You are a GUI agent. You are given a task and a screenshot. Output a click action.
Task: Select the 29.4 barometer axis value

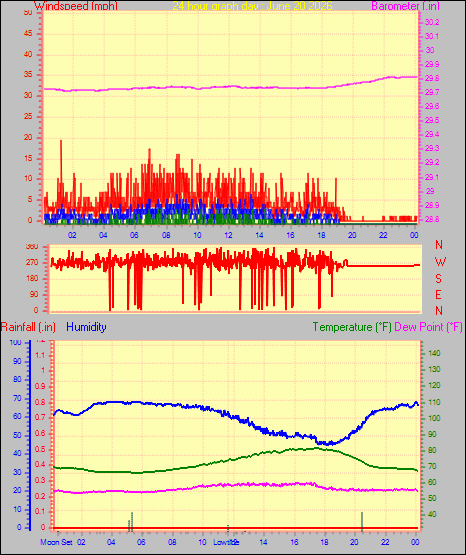(432, 134)
